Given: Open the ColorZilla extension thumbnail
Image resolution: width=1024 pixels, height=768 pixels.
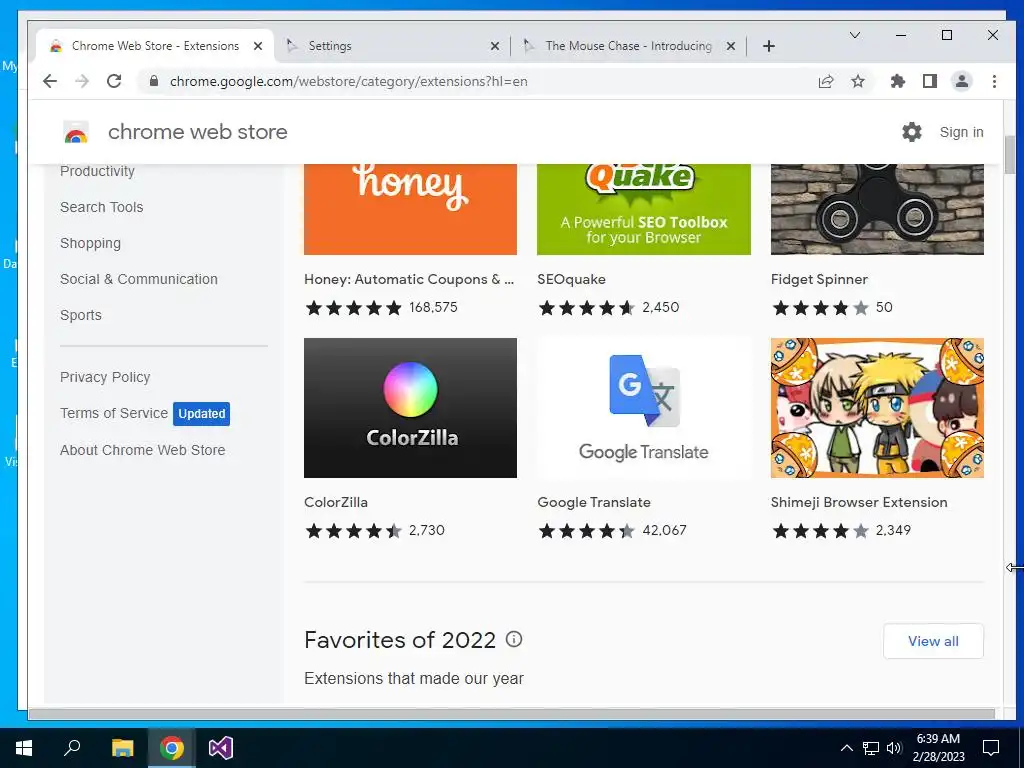Looking at the screenshot, I should point(410,408).
